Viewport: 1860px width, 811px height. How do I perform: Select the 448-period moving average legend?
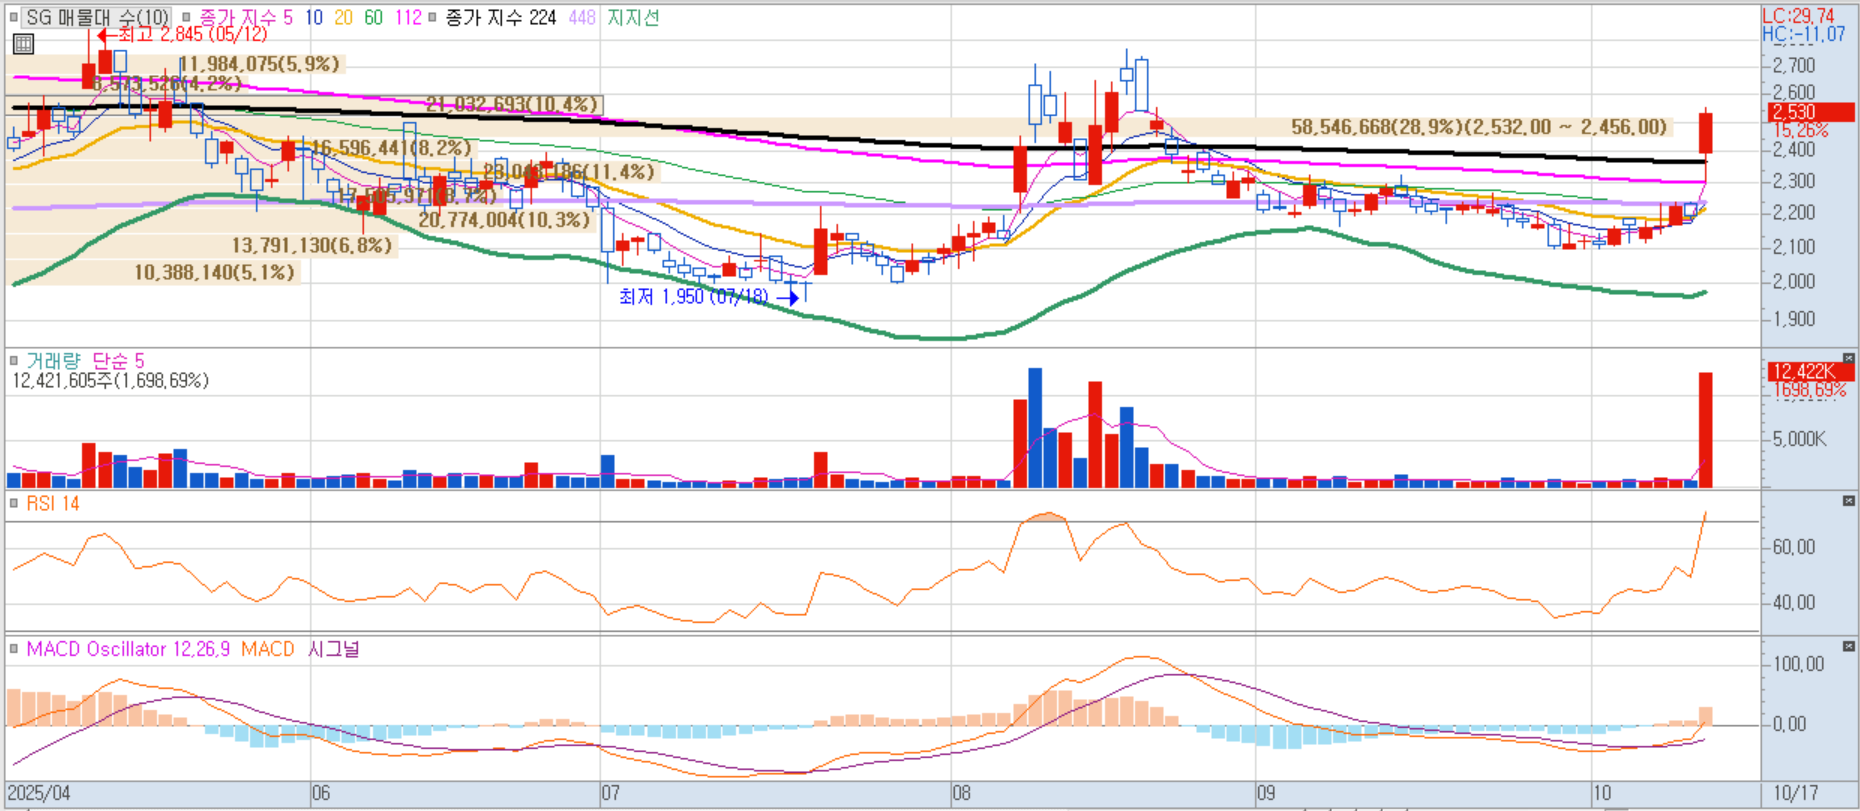point(582,17)
